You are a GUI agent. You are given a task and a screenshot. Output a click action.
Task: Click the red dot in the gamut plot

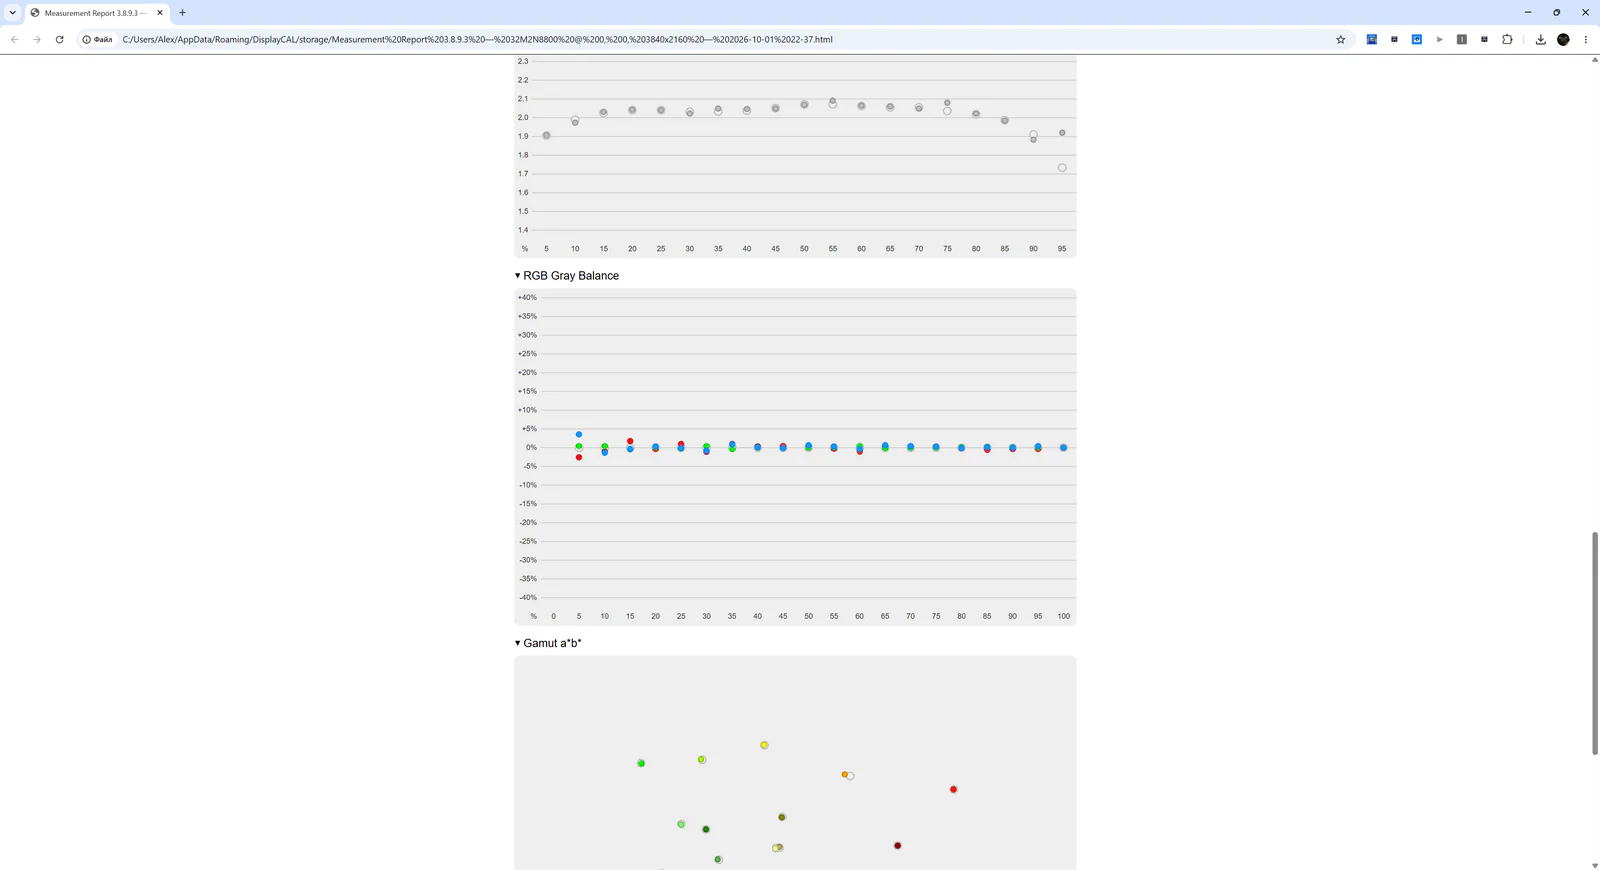pyautogui.click(x=954, y=789)
